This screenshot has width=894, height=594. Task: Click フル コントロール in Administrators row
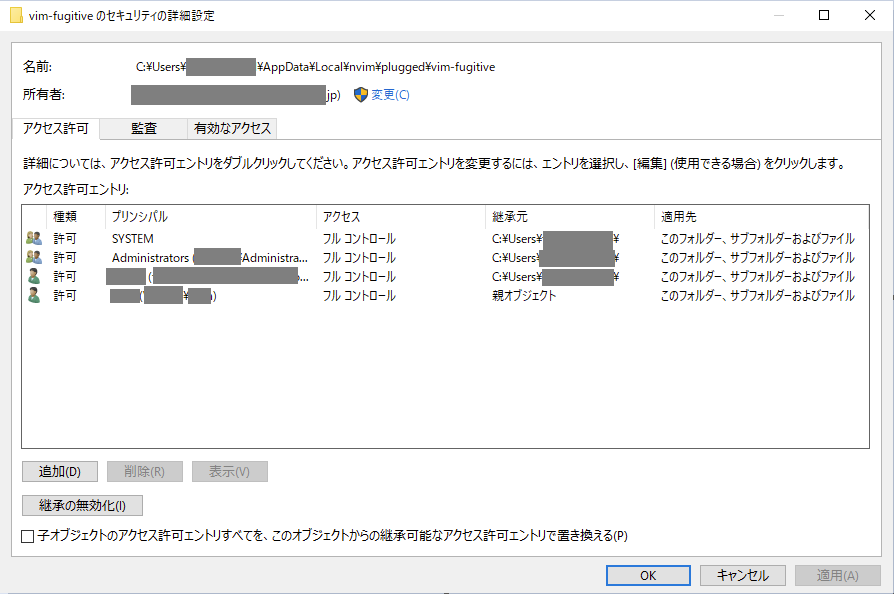[359, 258]
